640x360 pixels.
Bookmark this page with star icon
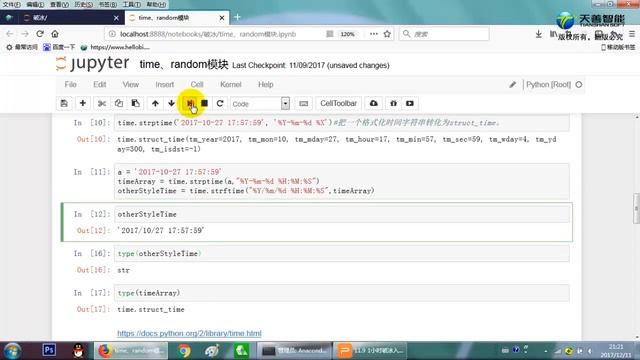[387, 34]
